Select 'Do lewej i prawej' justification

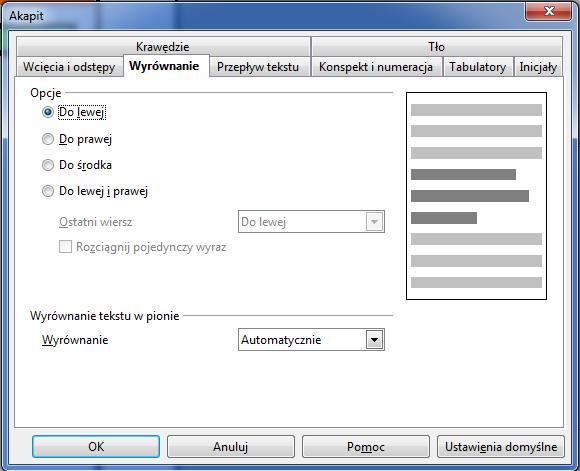pyautogui.click(x=48, y=191)
